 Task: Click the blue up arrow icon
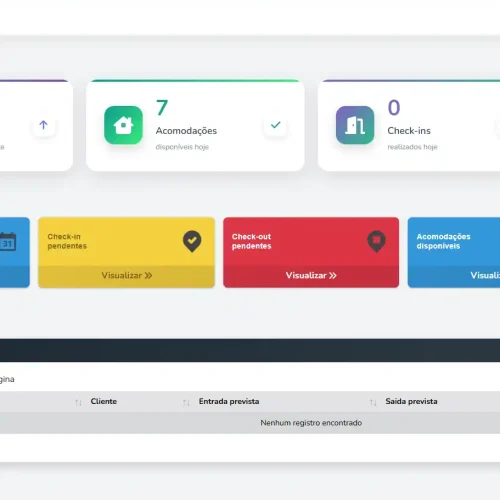pos(43,125)
